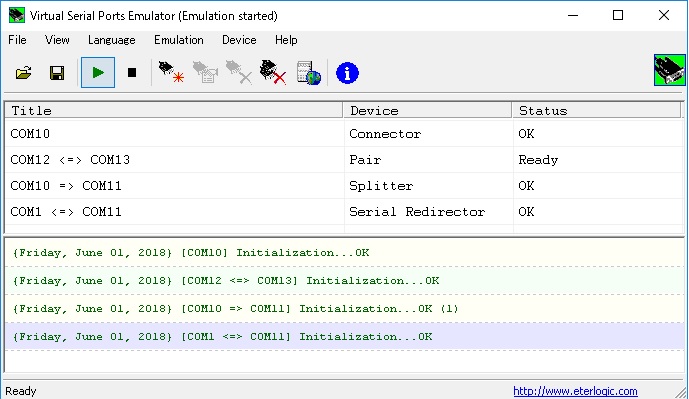This screenshot has width=689, height=399.
Task: Grab the window resize grip in corner
Action: (x=681, y=392)
